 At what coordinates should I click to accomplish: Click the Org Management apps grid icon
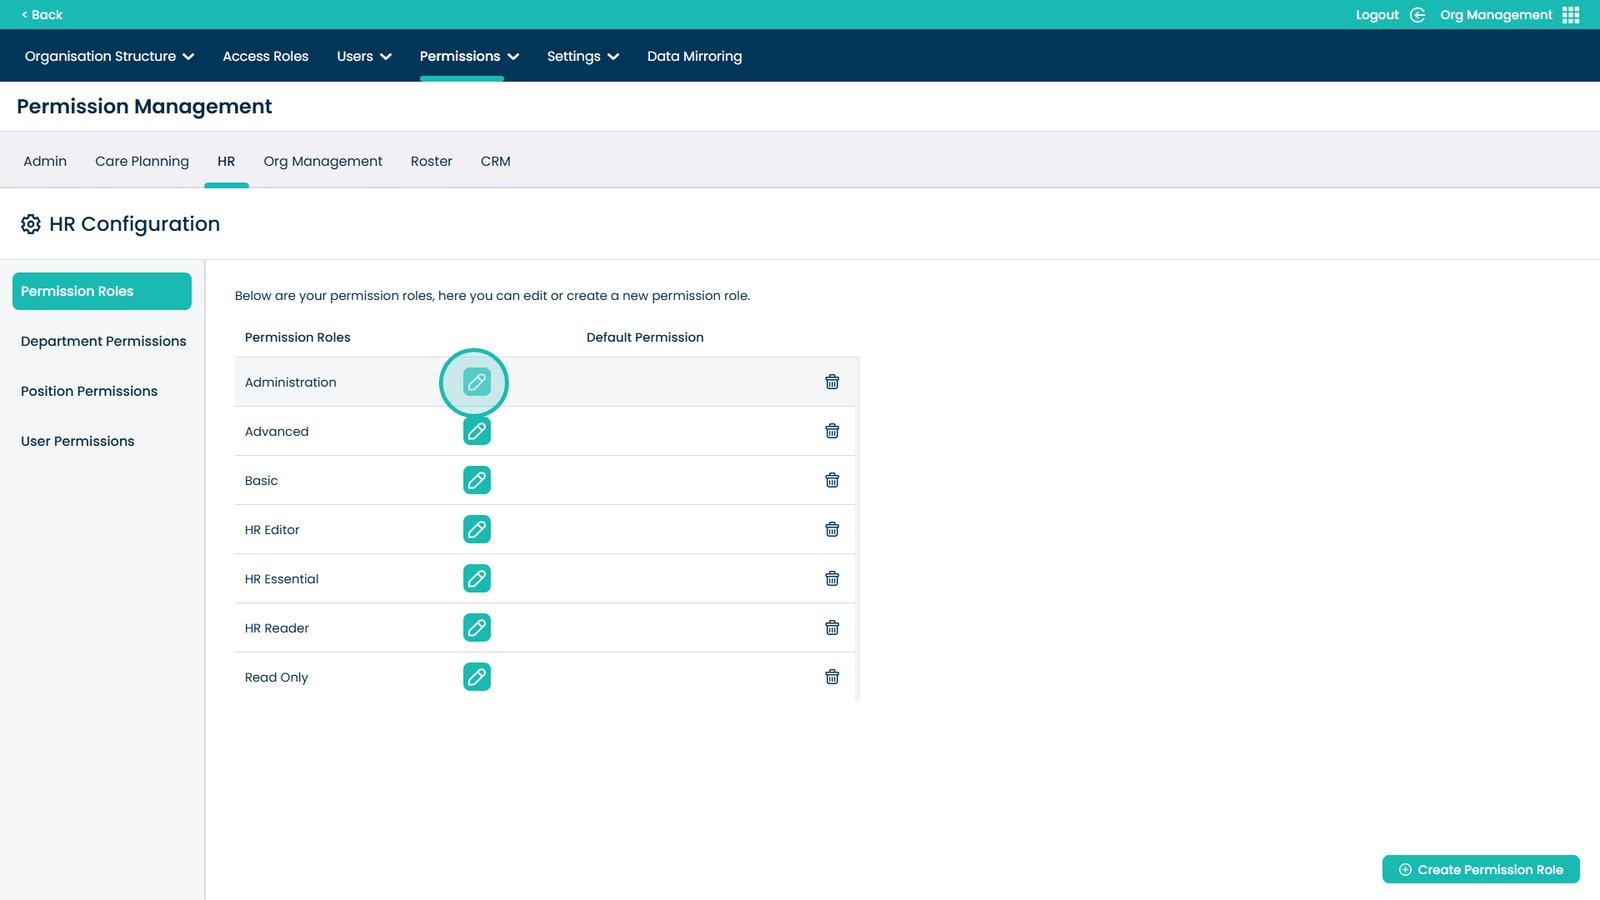[x=1571, y=15]
